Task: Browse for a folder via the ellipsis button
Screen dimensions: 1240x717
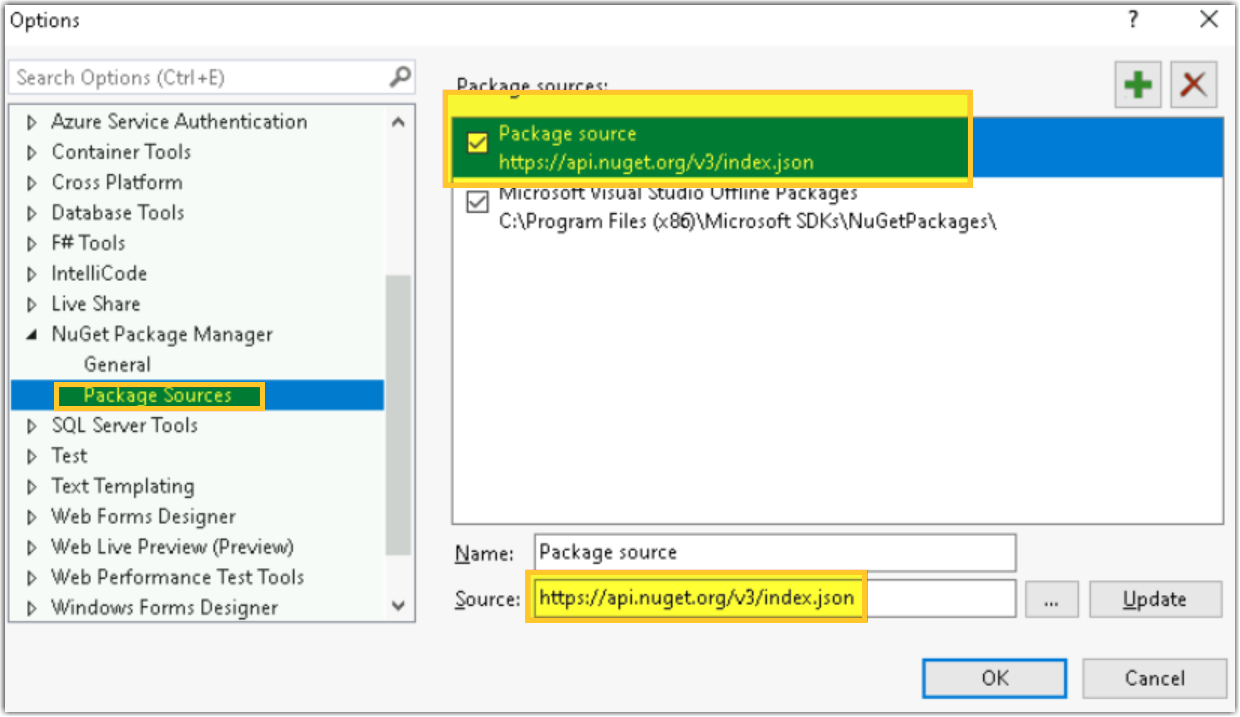Action: point(1051,598)
